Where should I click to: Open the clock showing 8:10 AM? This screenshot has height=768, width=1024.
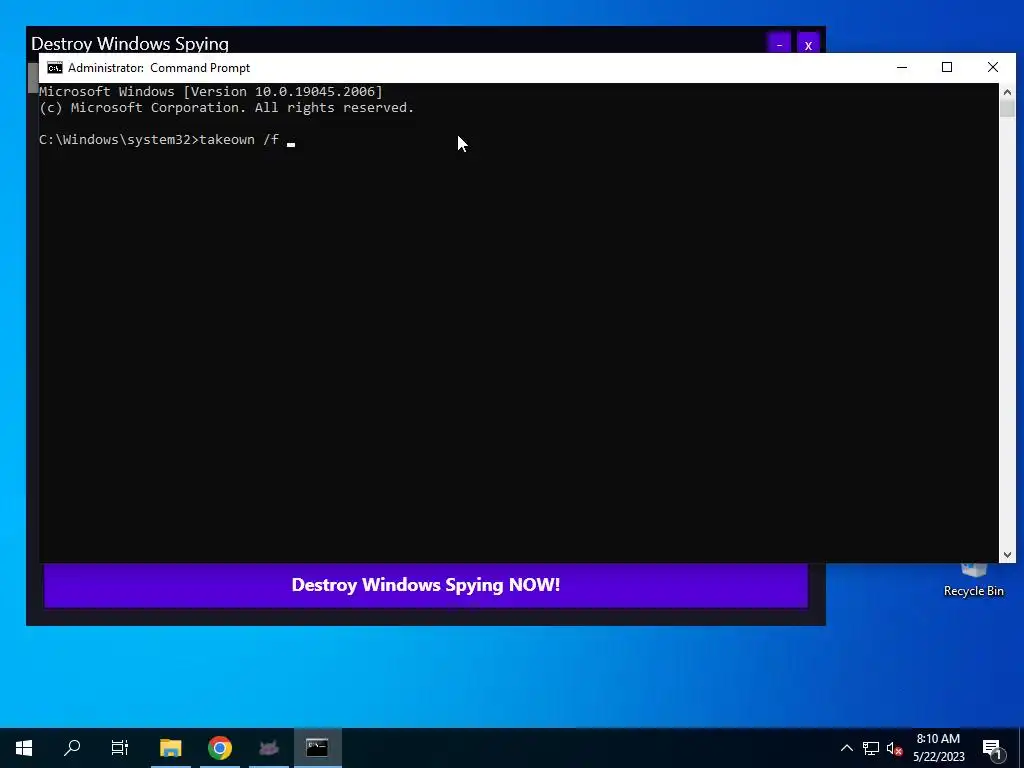coord(938,748)
